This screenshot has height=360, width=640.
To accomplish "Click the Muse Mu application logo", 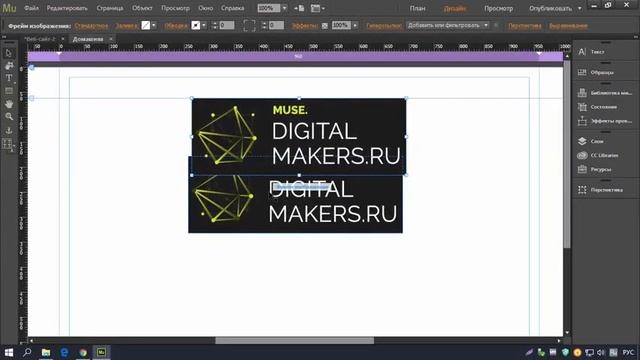I will [9, 8].
